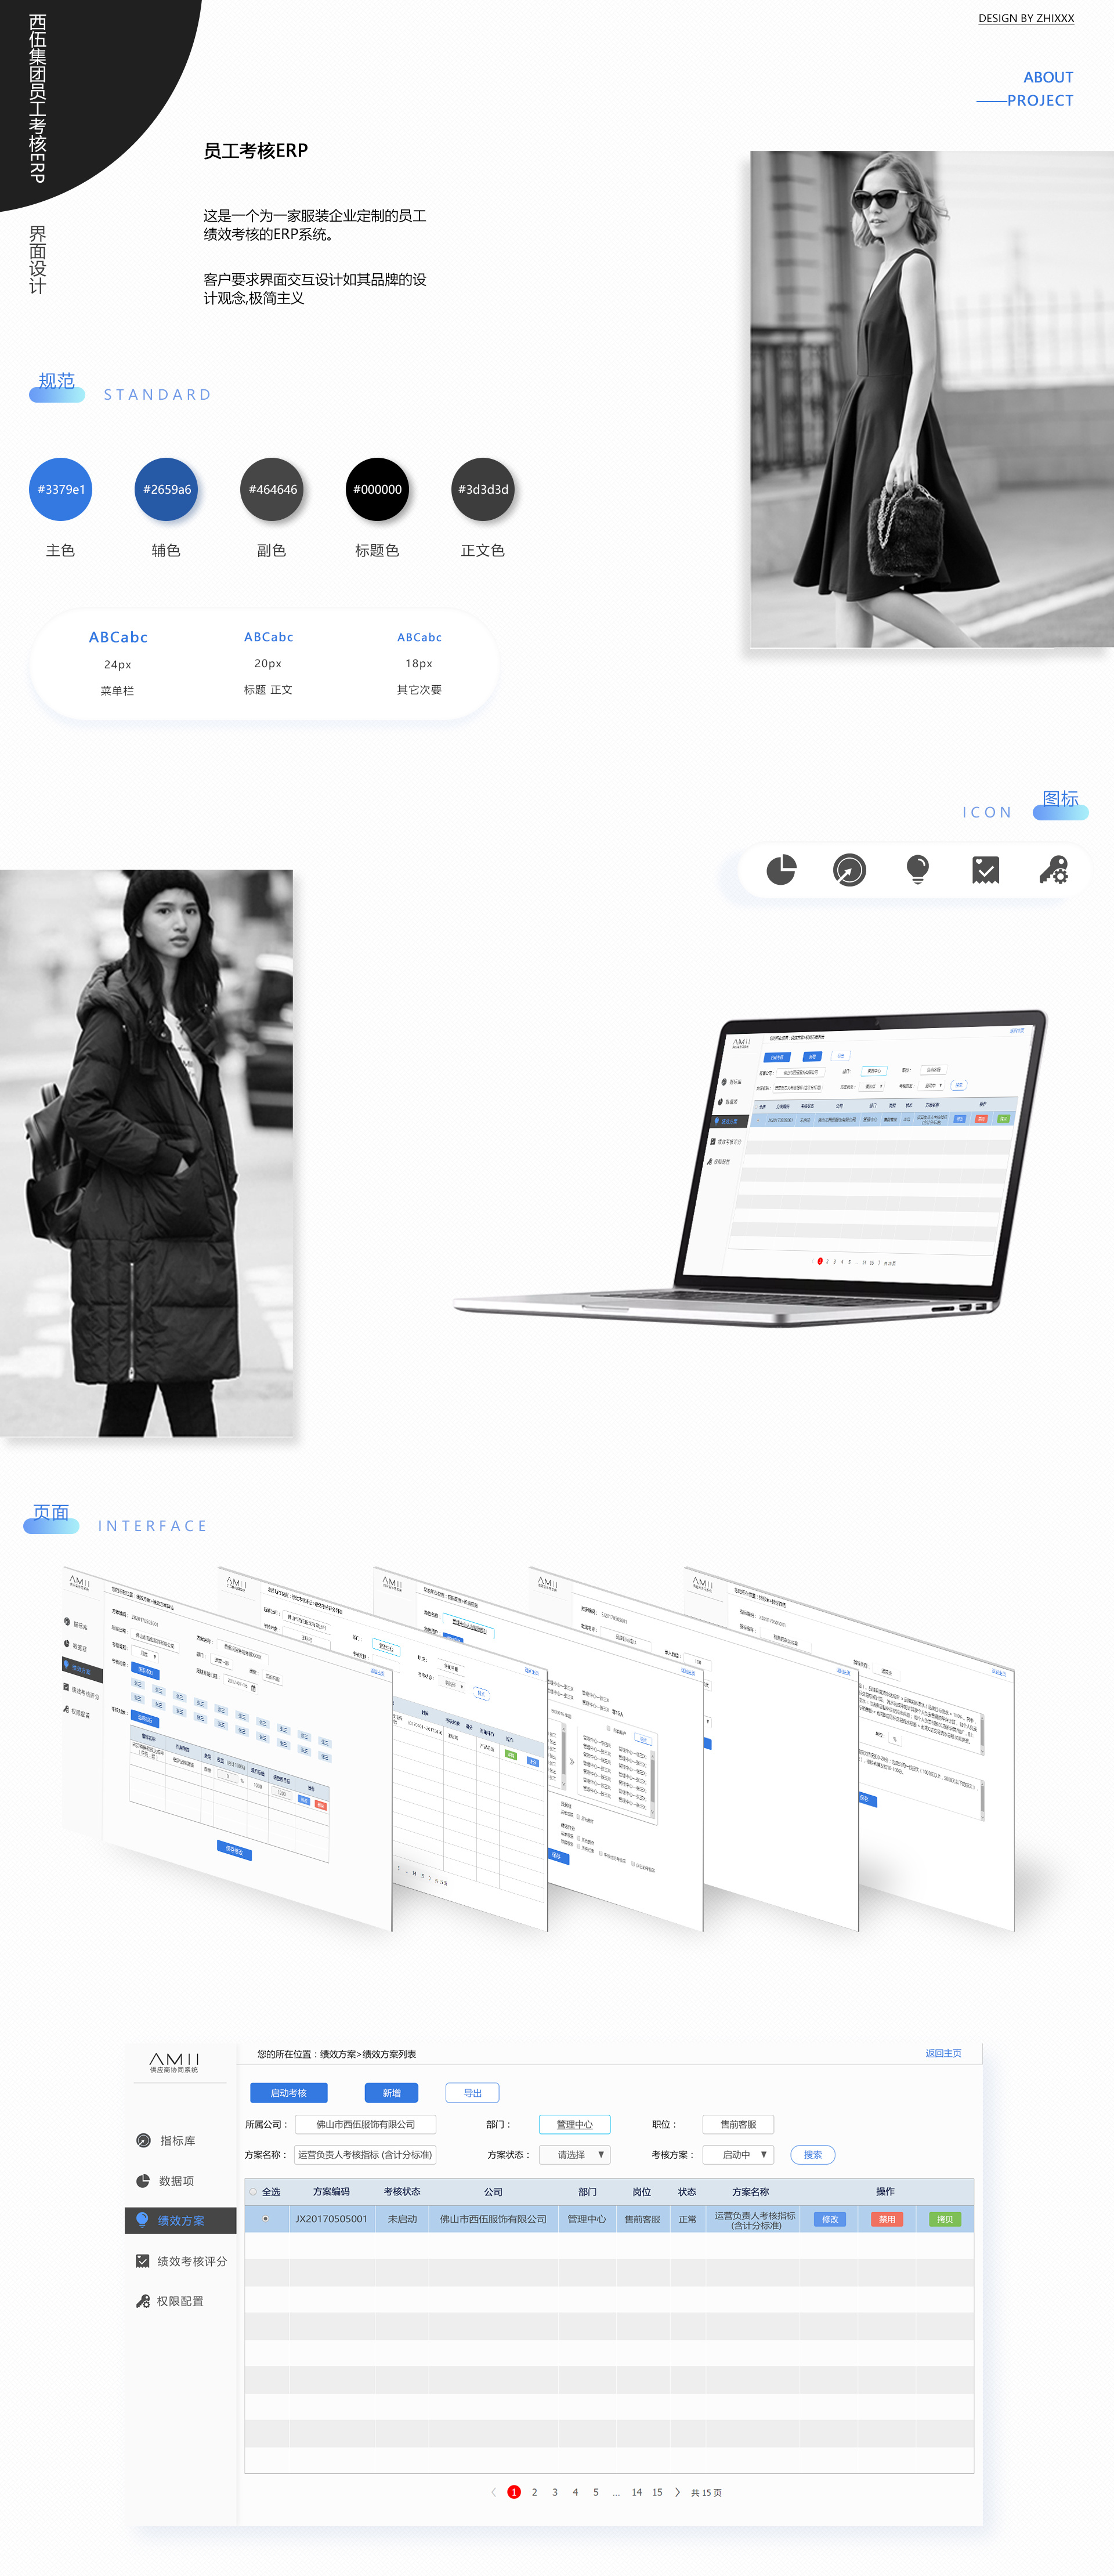Open the 方案状态 请选择 dropdown
The height and width of the screenshot is (2576, 1114).
[574, 2154]
